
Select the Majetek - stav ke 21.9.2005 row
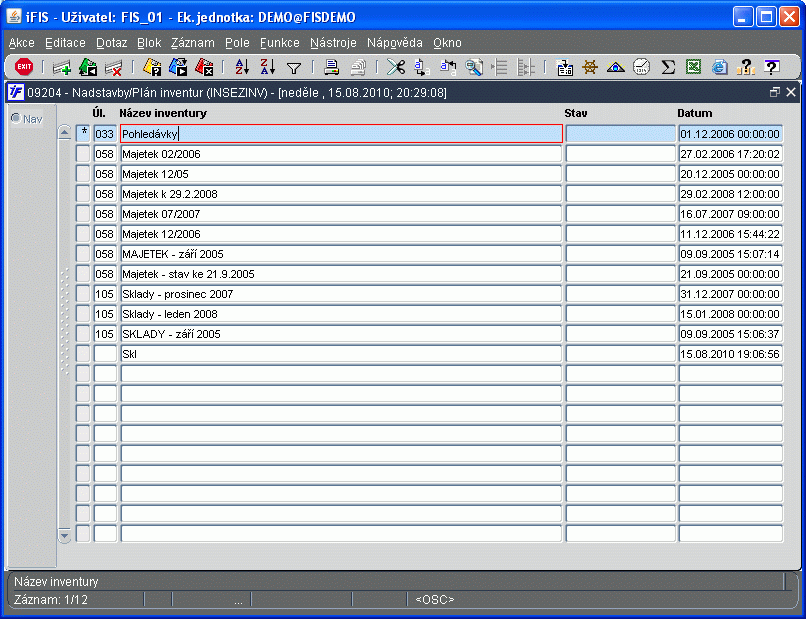coord(341,274)
